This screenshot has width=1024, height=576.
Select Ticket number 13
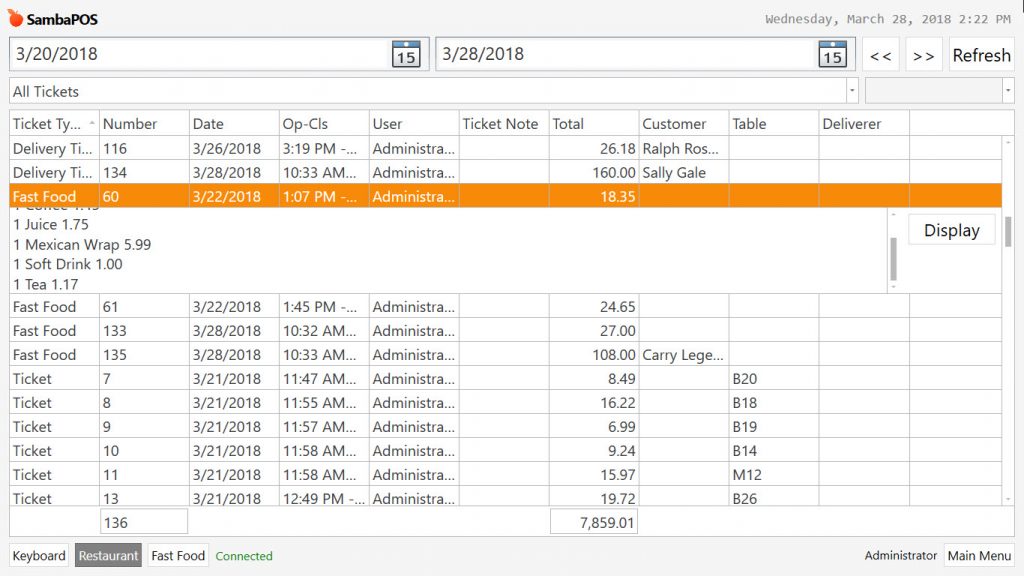pyautogui.click(x=505, y=498)
